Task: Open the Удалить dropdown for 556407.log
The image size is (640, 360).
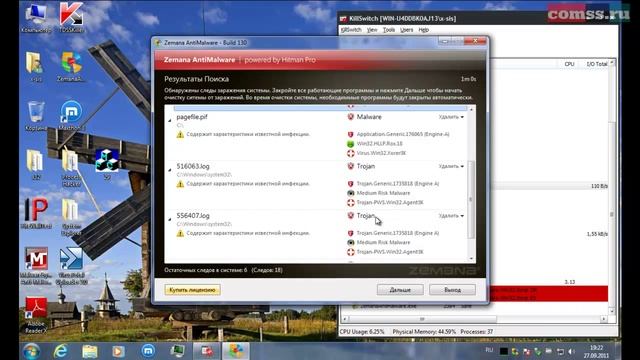Action: (451, 216)
